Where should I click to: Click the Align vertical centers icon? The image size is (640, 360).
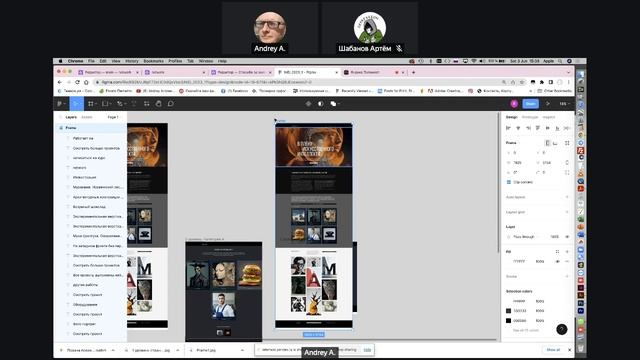pos(547,128)
